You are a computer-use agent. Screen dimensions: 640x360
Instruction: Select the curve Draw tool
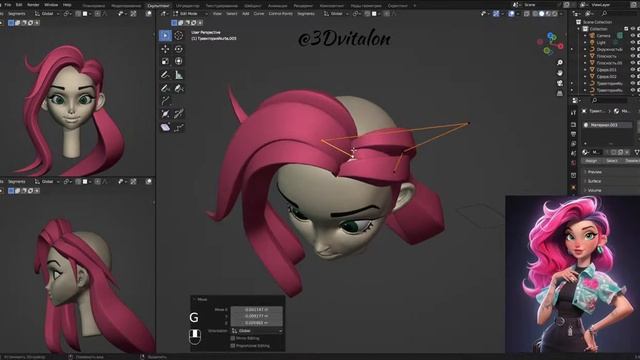165,88
